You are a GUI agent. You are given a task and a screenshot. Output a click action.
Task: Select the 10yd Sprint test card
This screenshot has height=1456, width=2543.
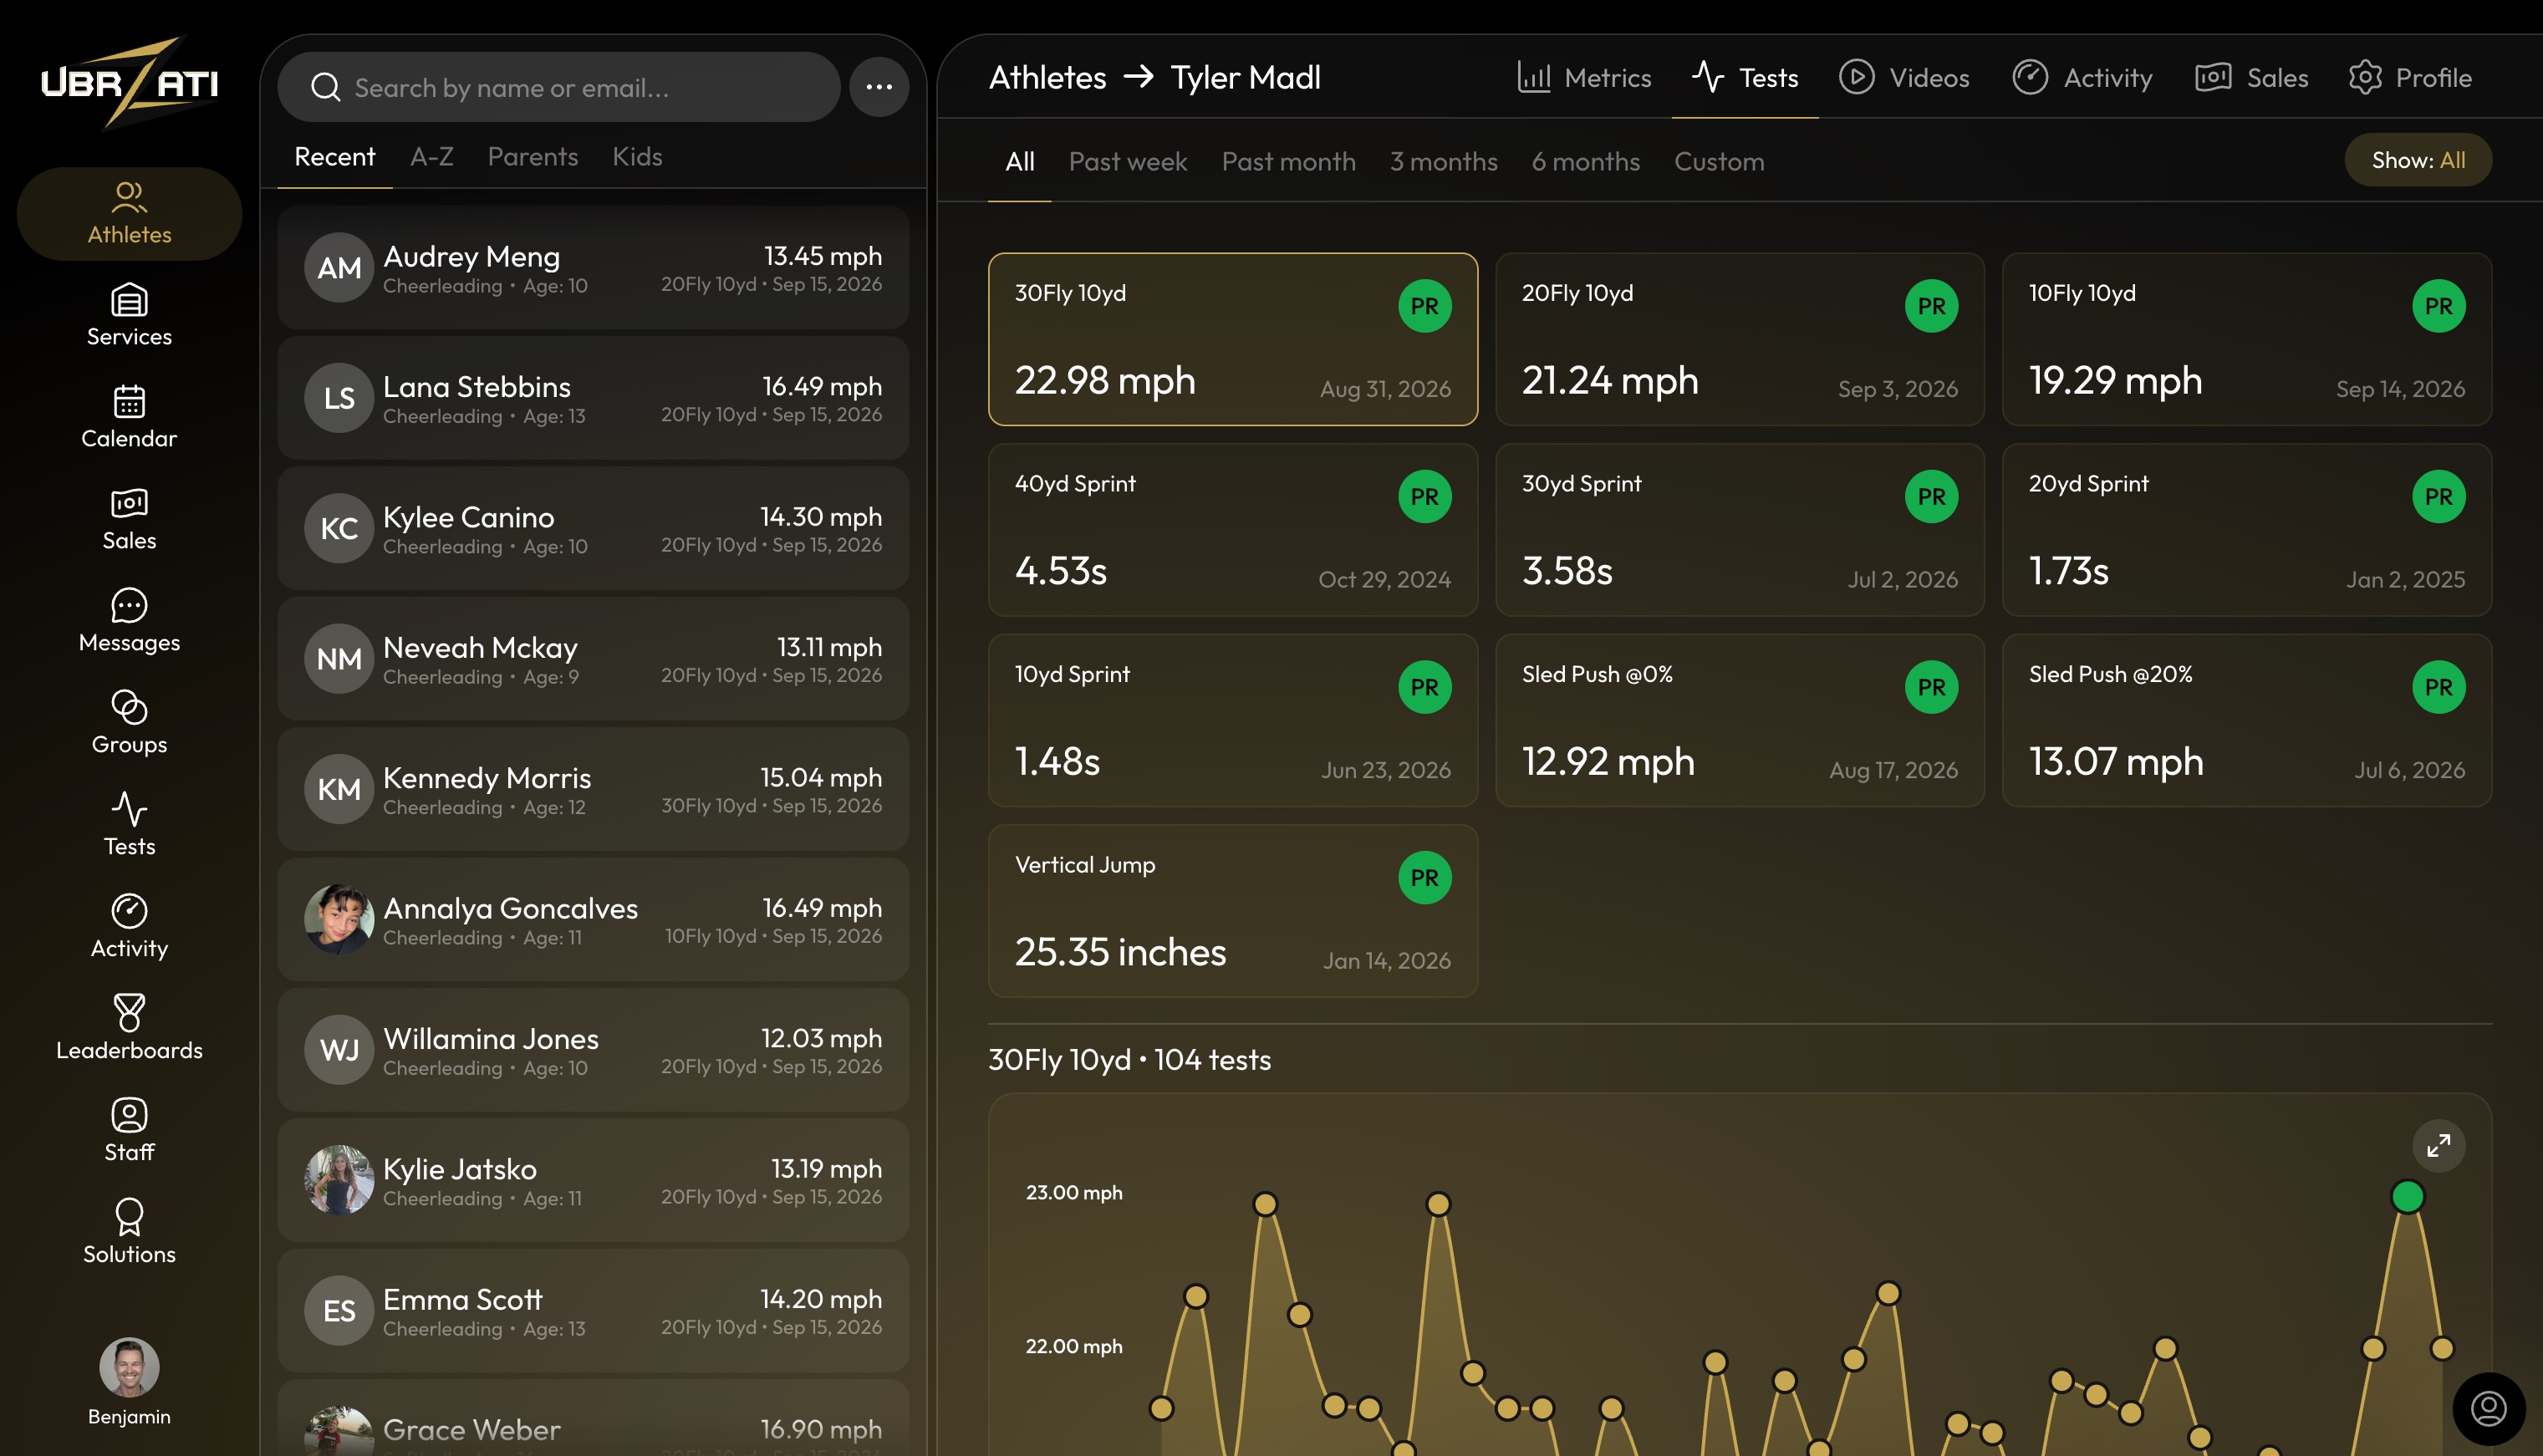pyautogui.click(x=1232, y=720)
